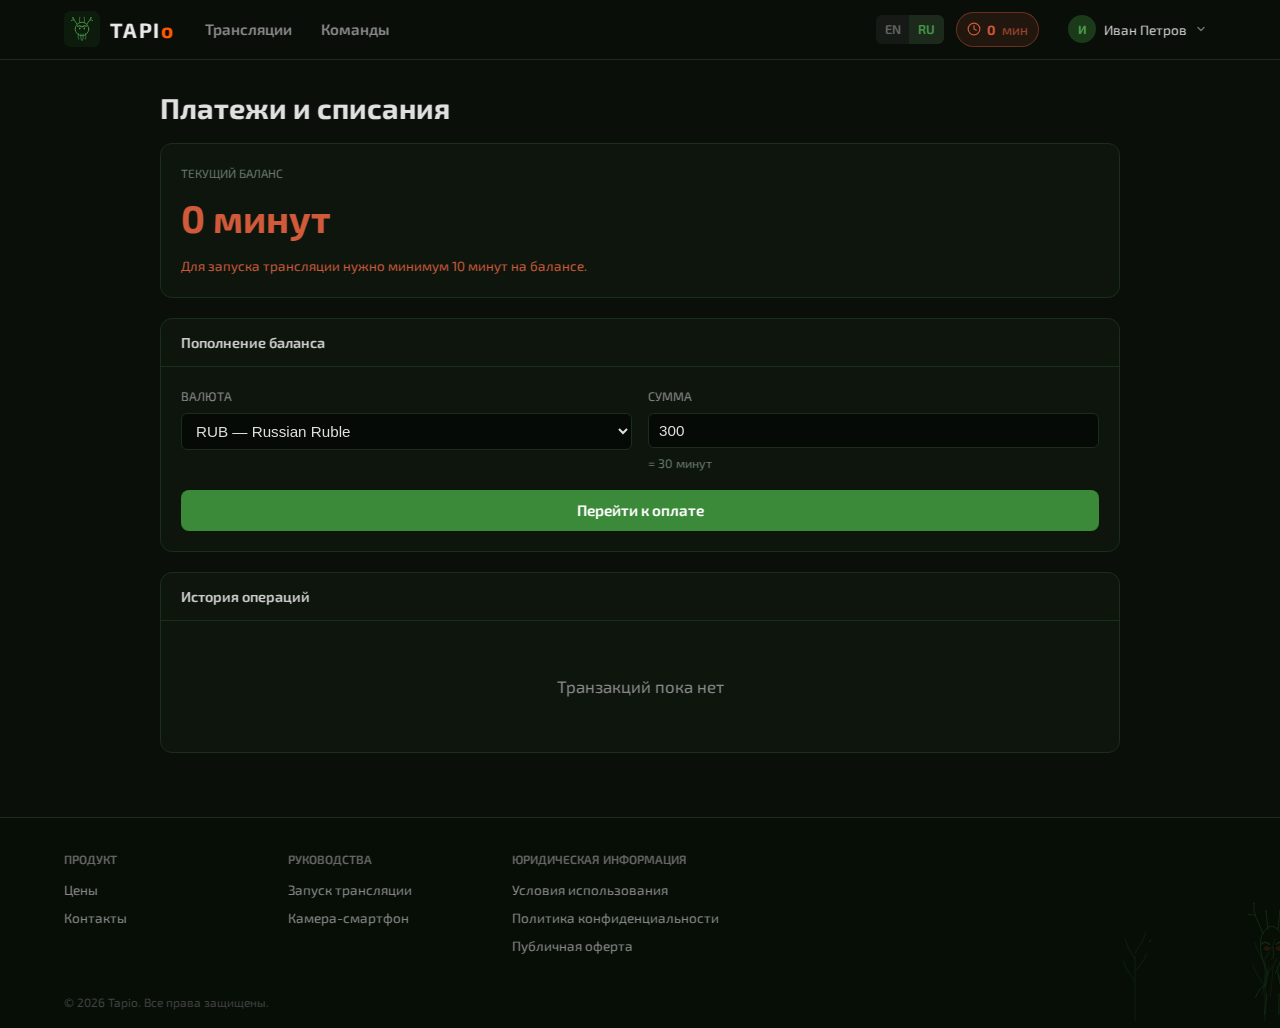Open the Запуск трансляции guide link
The image size is (1280, 1028).
coord(350,890)
